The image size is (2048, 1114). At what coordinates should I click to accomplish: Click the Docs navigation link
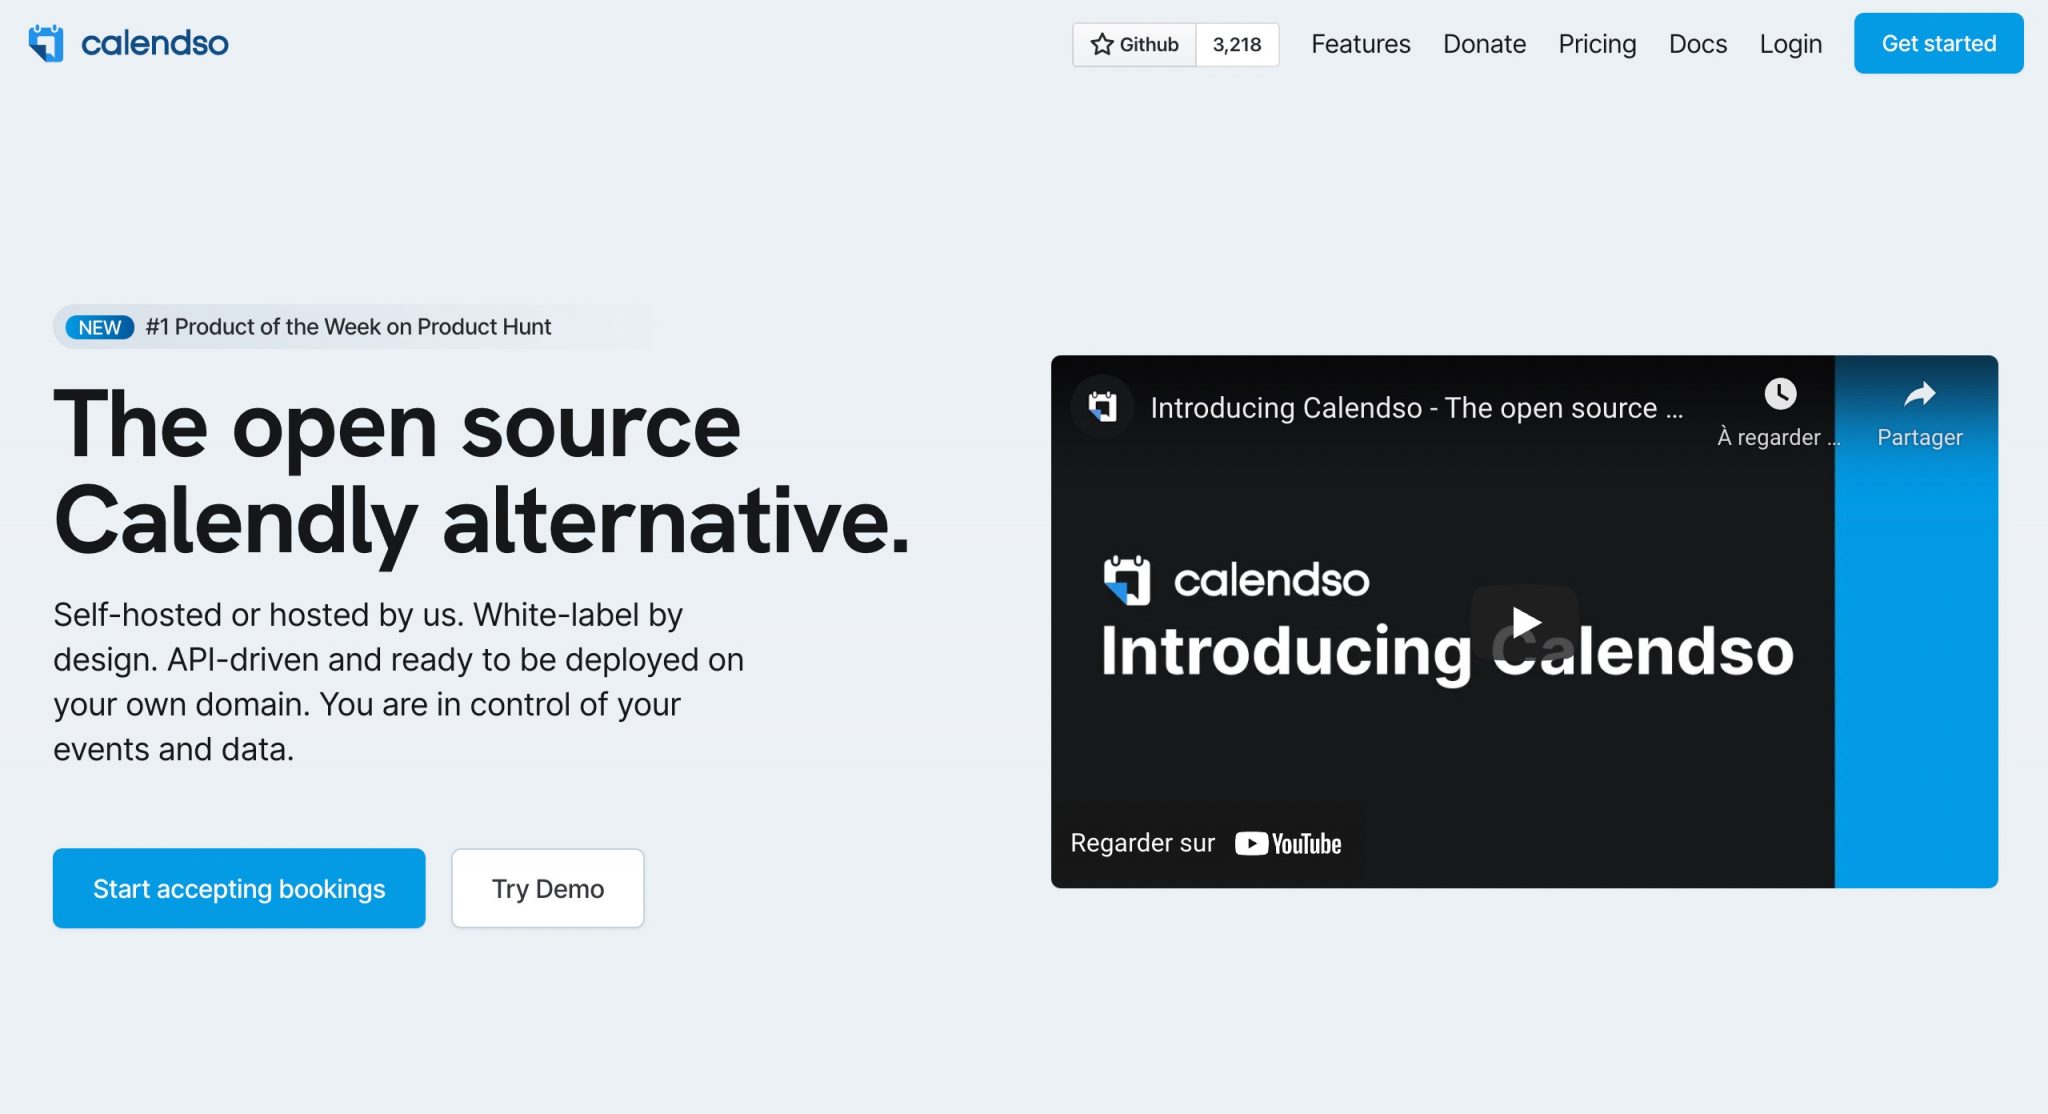pos(1697,43)
